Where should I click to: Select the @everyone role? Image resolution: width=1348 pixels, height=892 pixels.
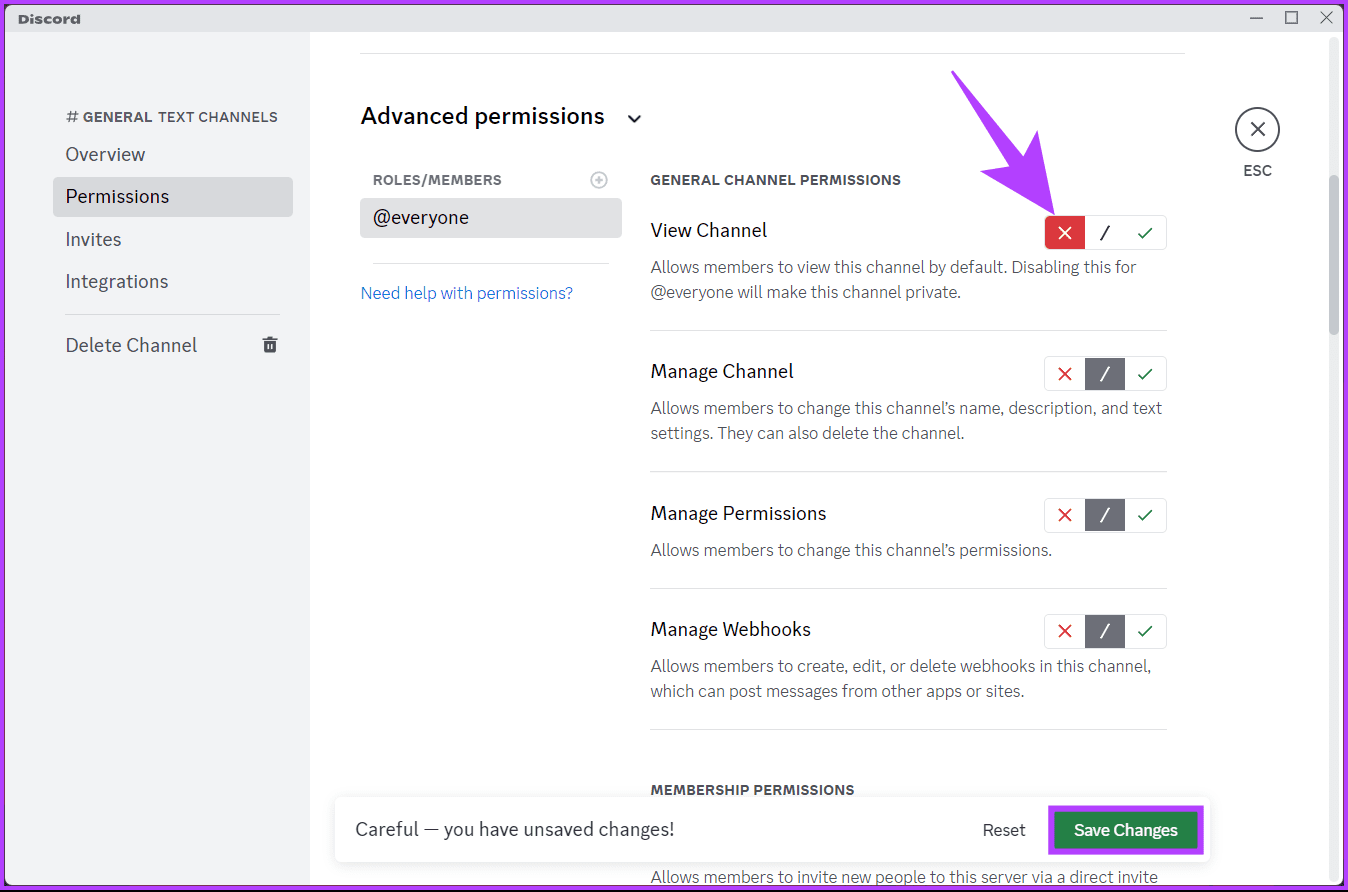(490, 218)
